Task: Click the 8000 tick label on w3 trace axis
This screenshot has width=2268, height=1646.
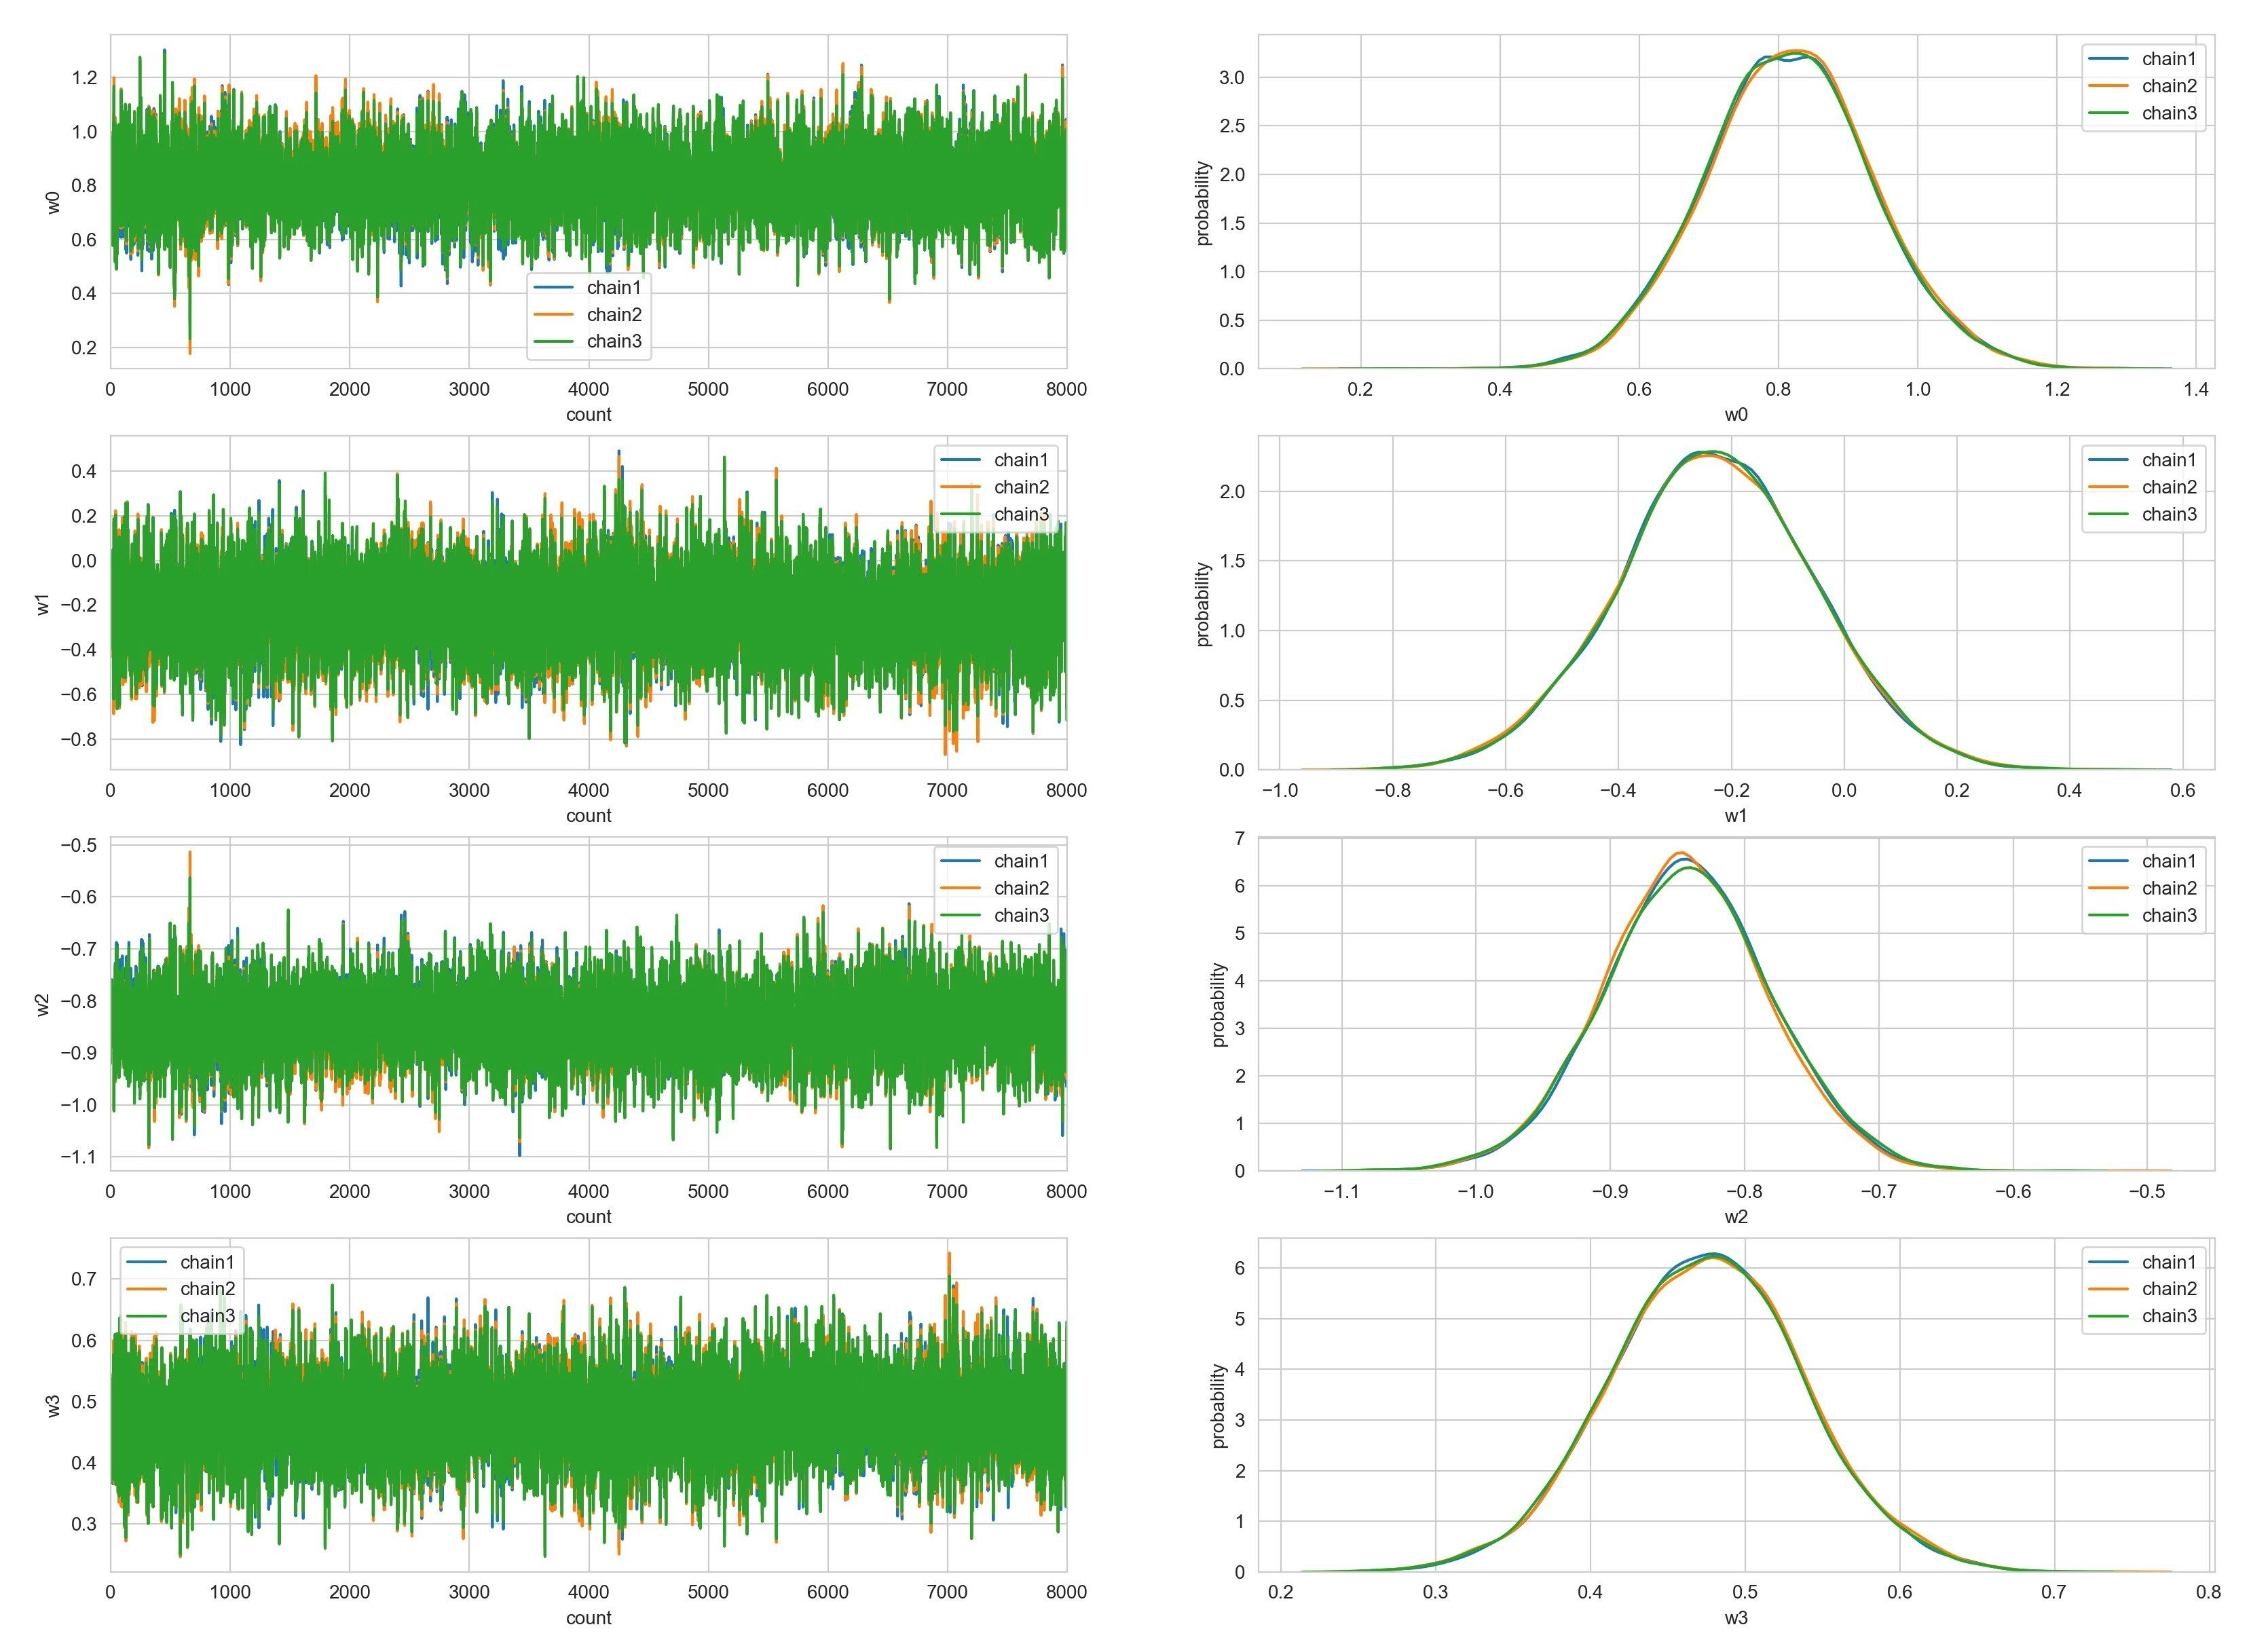Action: (x=1066, y=1593)
